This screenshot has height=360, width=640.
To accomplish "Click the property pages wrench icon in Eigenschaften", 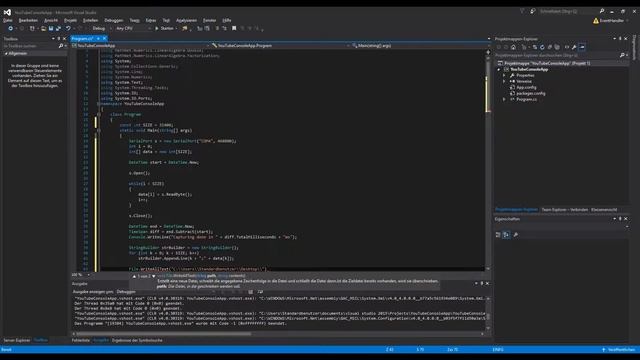I will point(516,235).
